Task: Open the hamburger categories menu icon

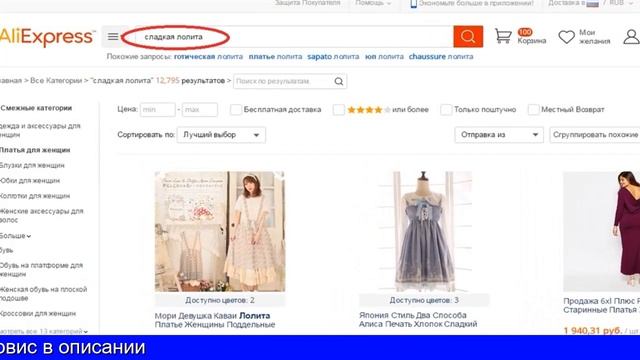Action: tap(113, 37)
